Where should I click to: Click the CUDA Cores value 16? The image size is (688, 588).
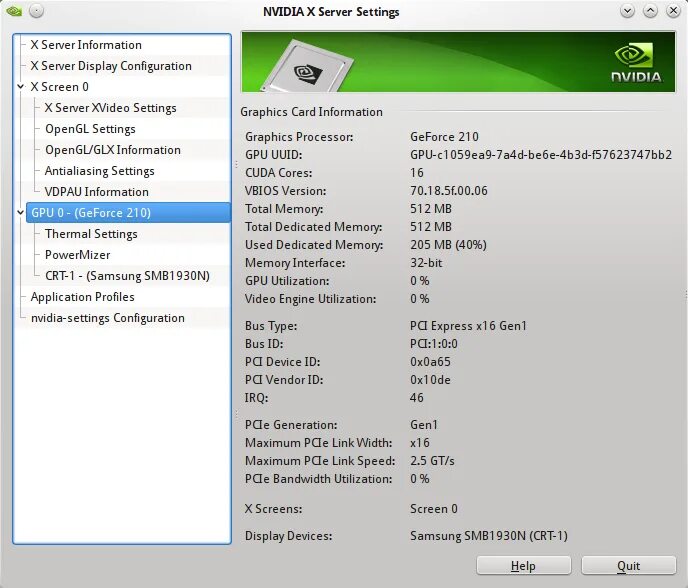[417, 173]
